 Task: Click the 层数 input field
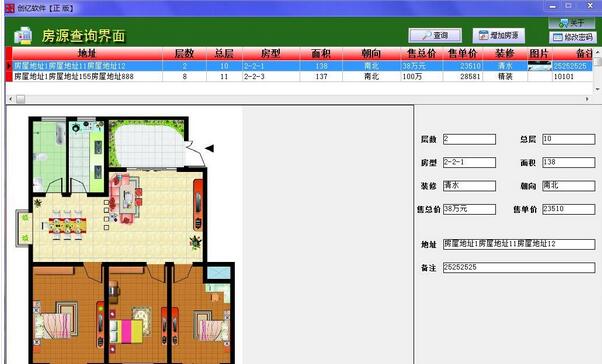point(469,139)
